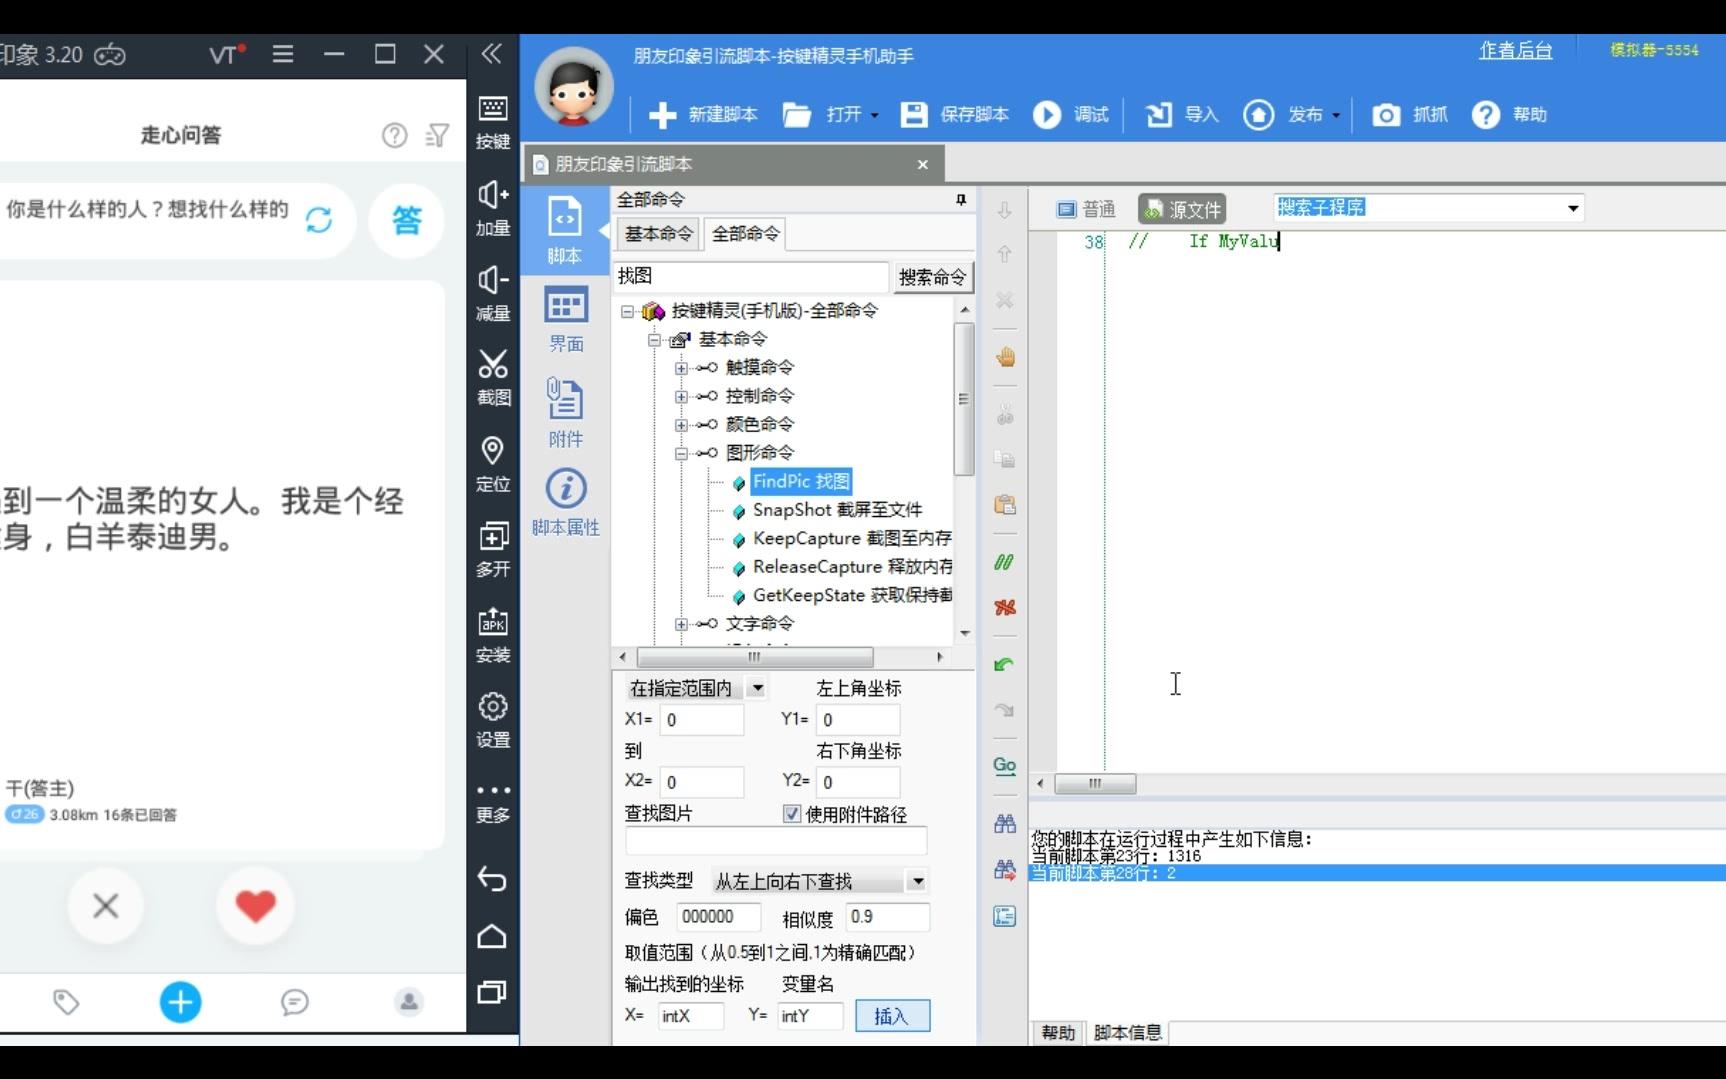Select SnapShot 截屏至文件 command
This screenshot has width=1726, height=1079.
click(837, 510)
